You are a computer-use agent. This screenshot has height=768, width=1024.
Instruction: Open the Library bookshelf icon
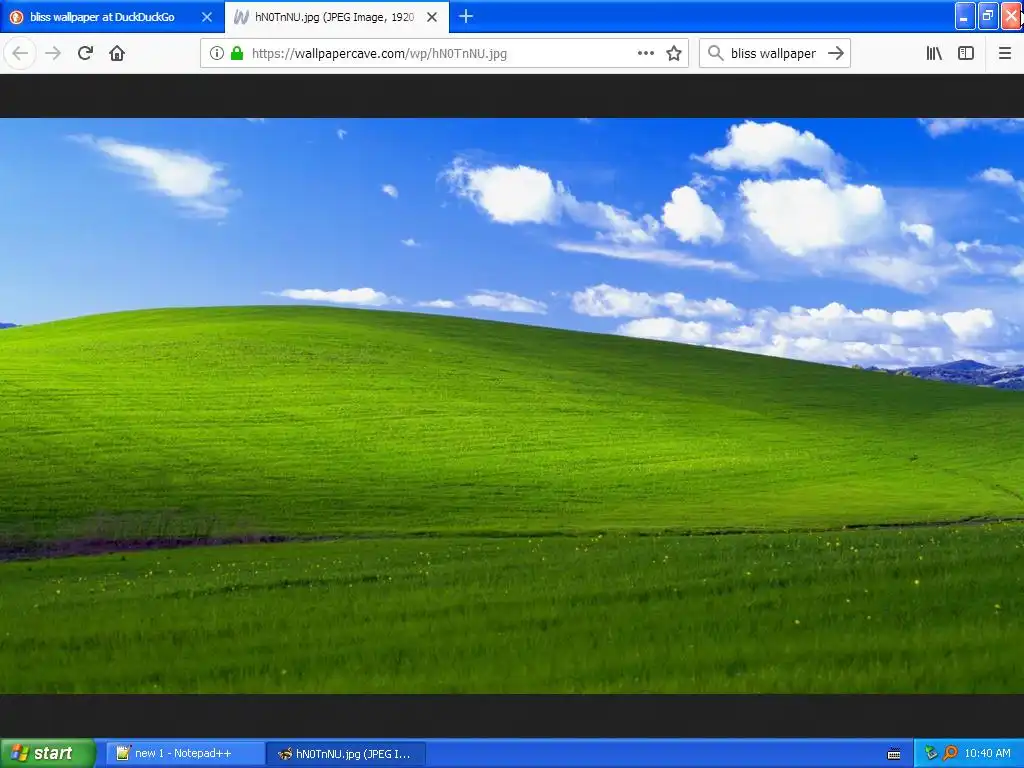pos(934,54)
